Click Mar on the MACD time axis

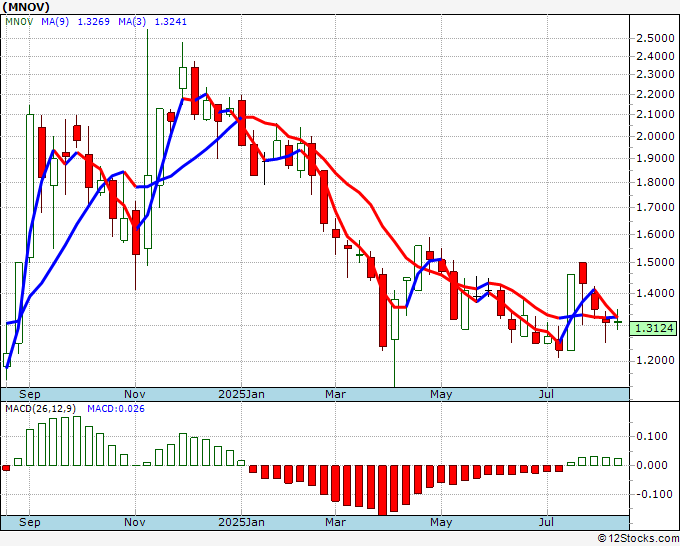[336, 522]
